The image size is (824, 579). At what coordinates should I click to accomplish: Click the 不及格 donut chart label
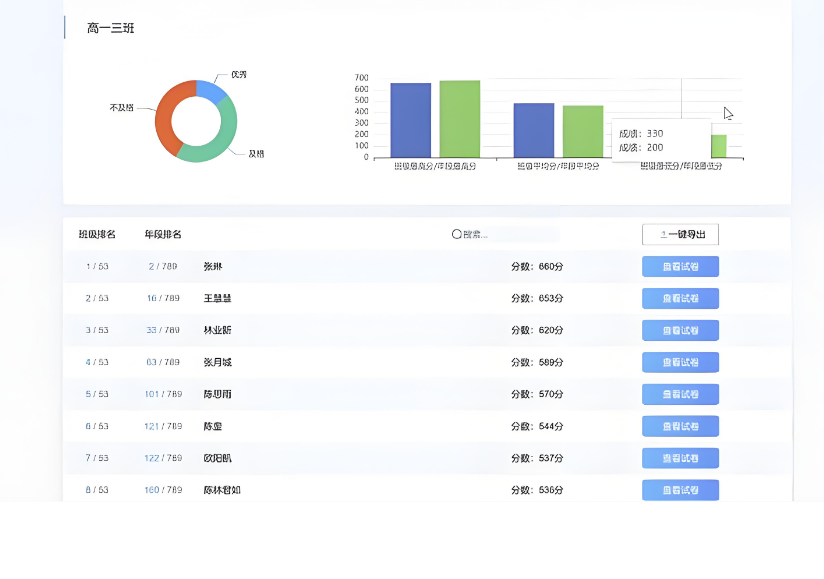tap(121, 108)
